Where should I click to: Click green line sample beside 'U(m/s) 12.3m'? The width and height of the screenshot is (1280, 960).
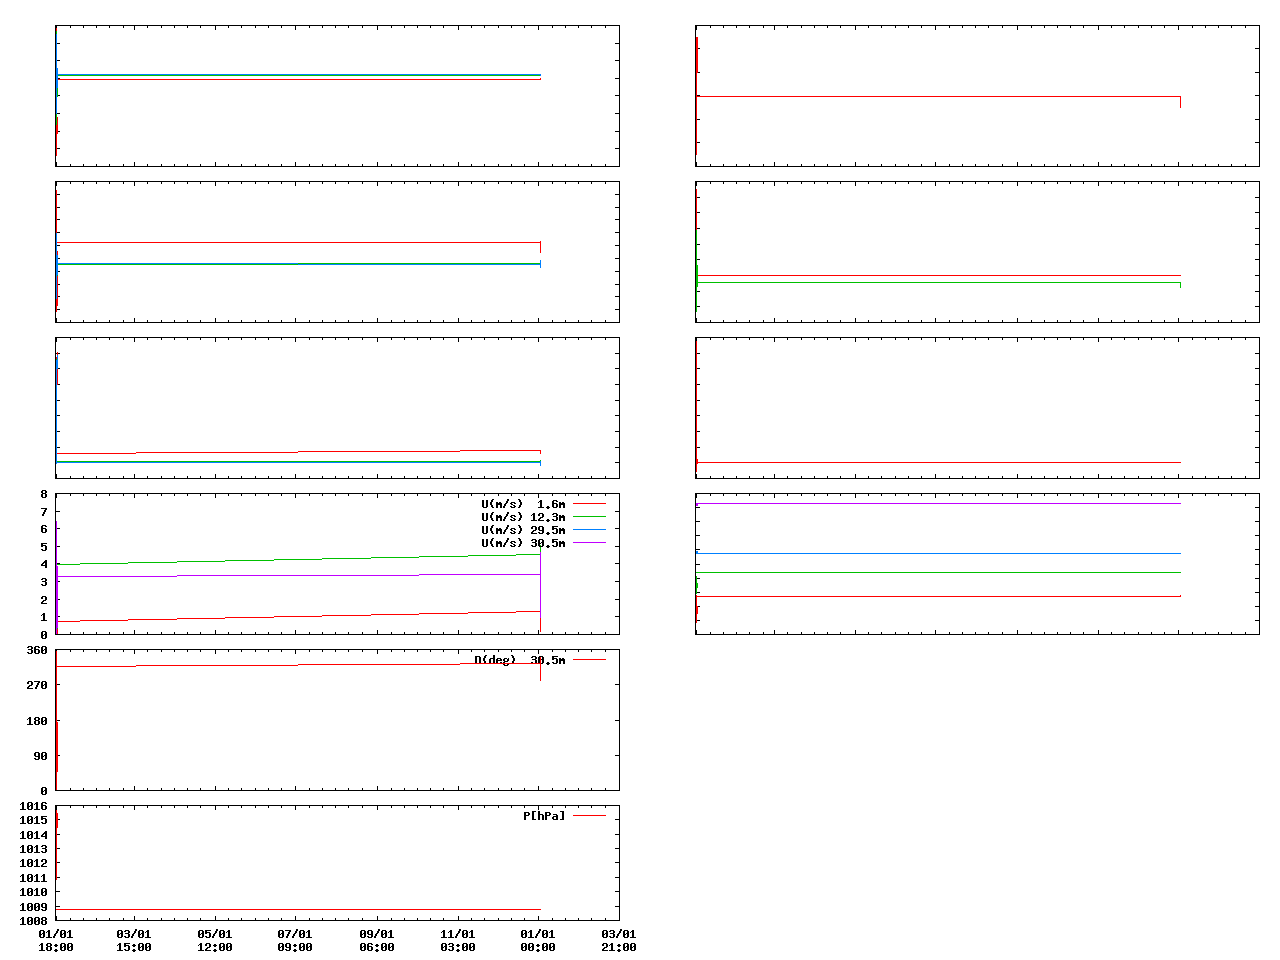(x=589, y=517)
